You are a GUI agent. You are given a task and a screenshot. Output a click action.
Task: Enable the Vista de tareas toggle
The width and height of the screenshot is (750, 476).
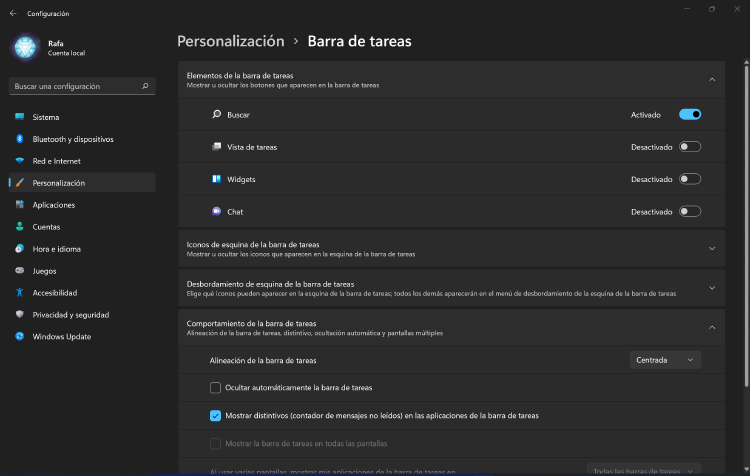(690, 147)
